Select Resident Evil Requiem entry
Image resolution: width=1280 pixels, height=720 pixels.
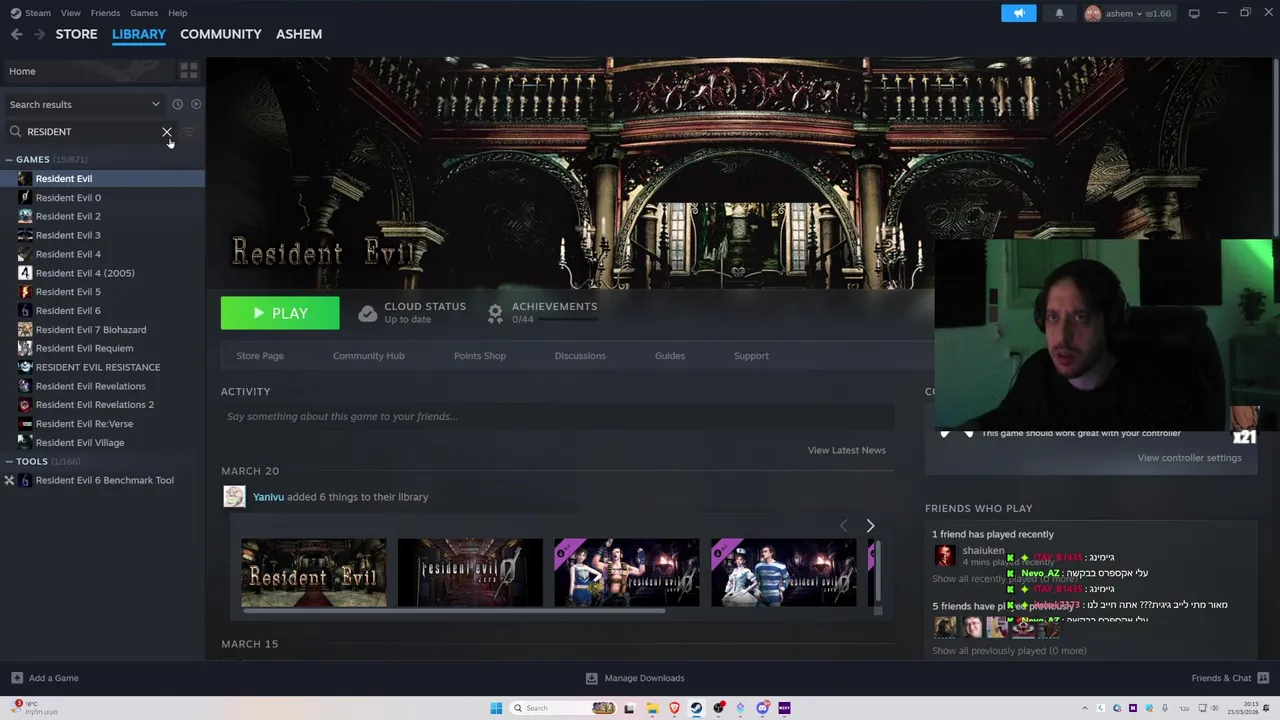[x=84, y=348]
